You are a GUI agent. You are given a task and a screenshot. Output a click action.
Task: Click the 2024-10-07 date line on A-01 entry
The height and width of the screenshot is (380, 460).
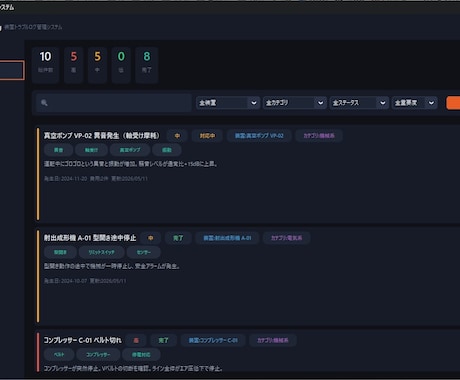click(85, 281)
